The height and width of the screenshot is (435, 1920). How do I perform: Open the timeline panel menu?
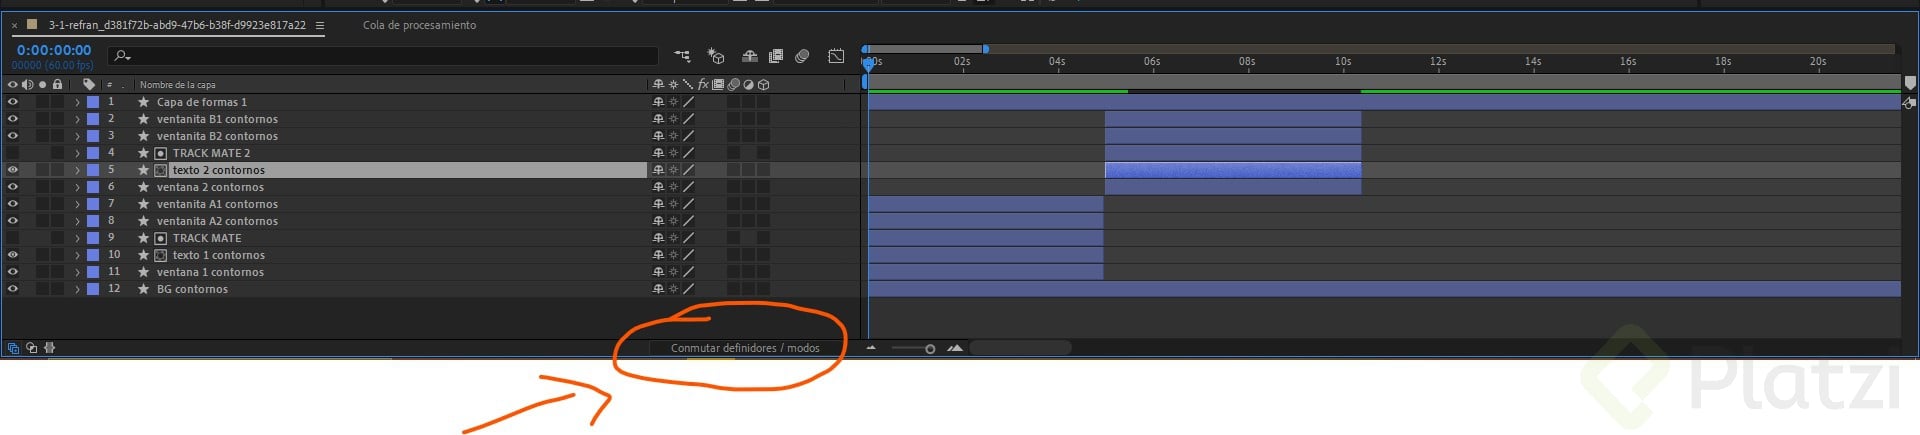320,26
